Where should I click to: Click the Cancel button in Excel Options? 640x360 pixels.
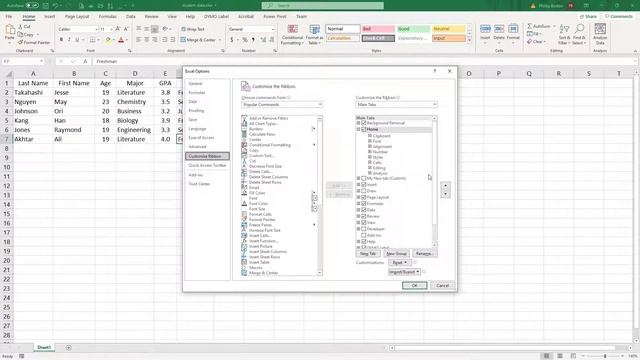pyautogui.click(x=442, y=286)
